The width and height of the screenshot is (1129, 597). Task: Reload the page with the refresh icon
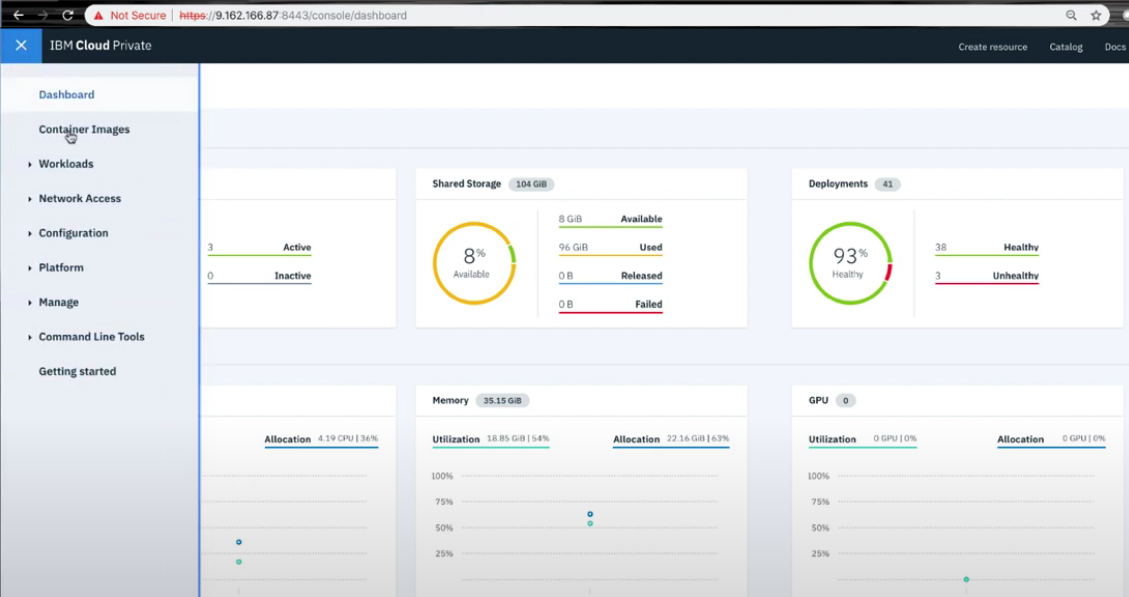click(x=68, y=15)
